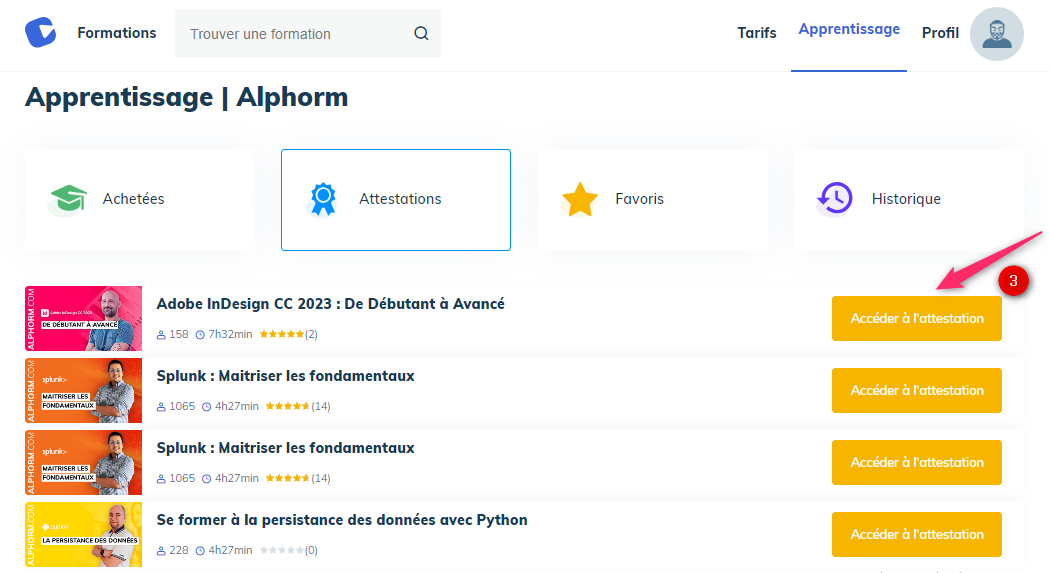Screen dimensions: 1049x573
Task: Click the blue attestation ribbon icon
Action: coord(323,199)
